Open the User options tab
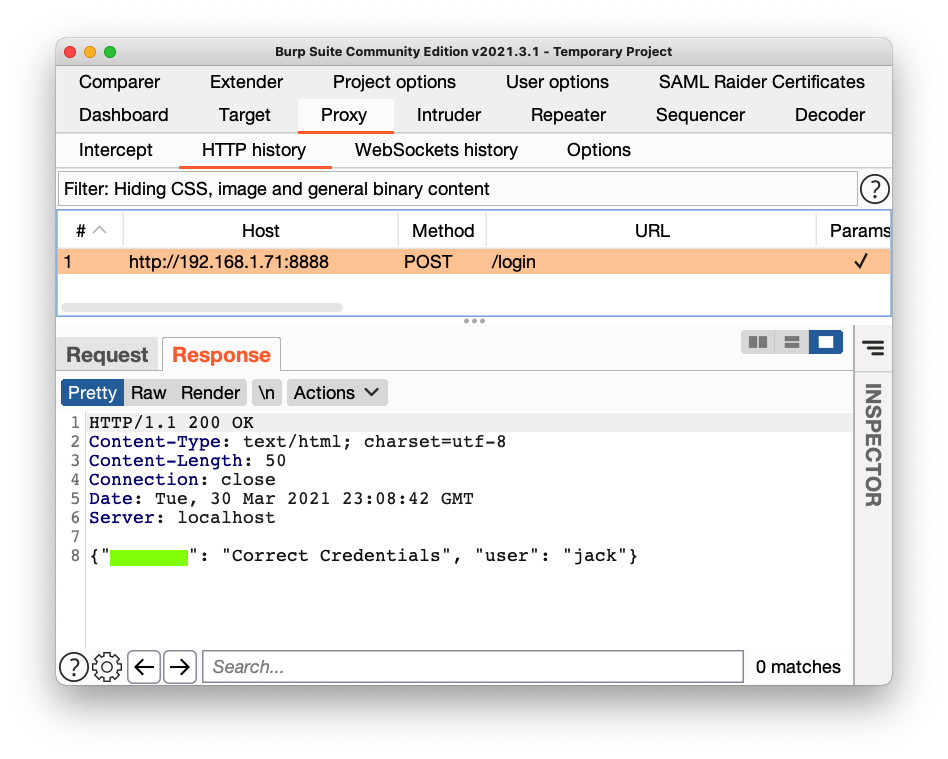This screenshot has width=948, height=759. coord(557,82)
